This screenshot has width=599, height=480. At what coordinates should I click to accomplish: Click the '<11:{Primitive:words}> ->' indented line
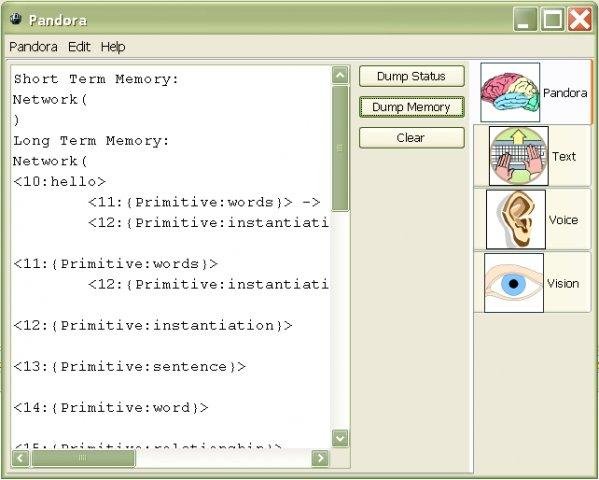204,202
